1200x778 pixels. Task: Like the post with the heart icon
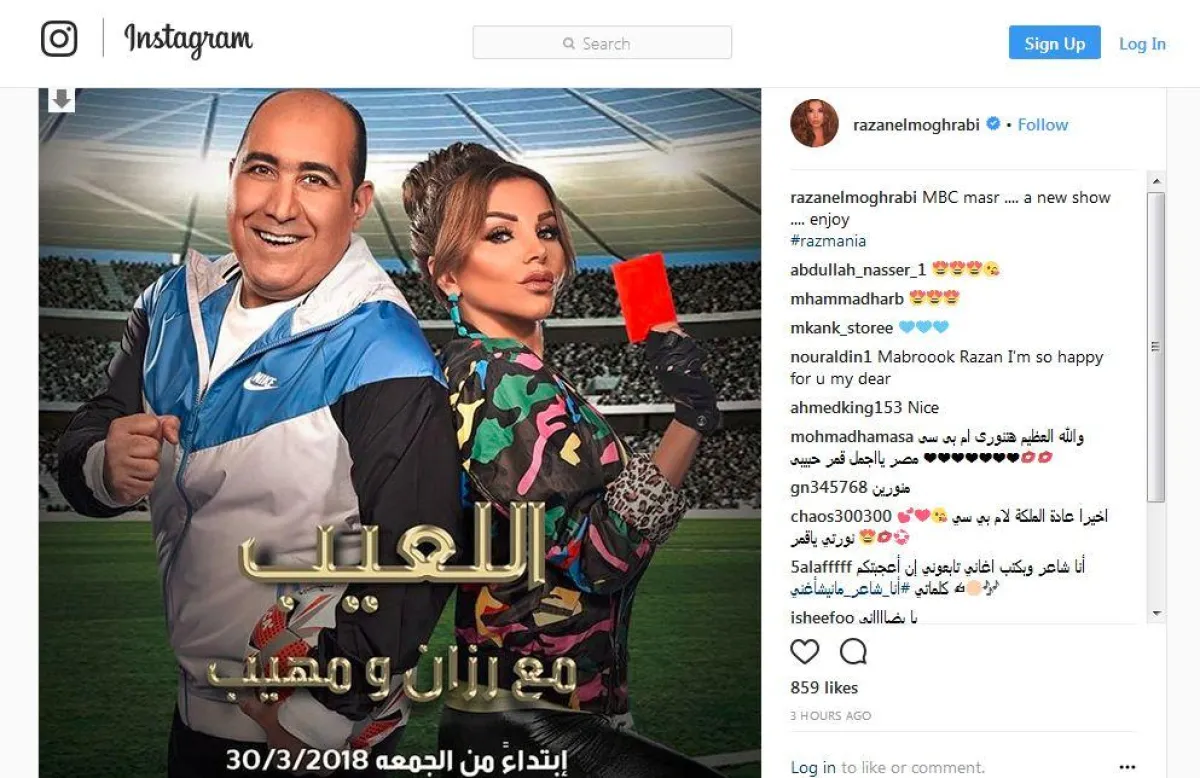(805, 652)
